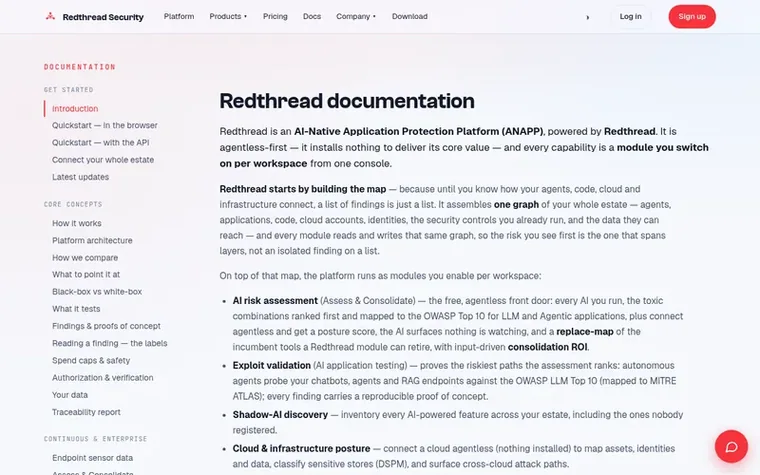Viewport: 760px width, 475px height.
Task: Click the bold 'consolidation ROI' text
Action: (548, 347)
